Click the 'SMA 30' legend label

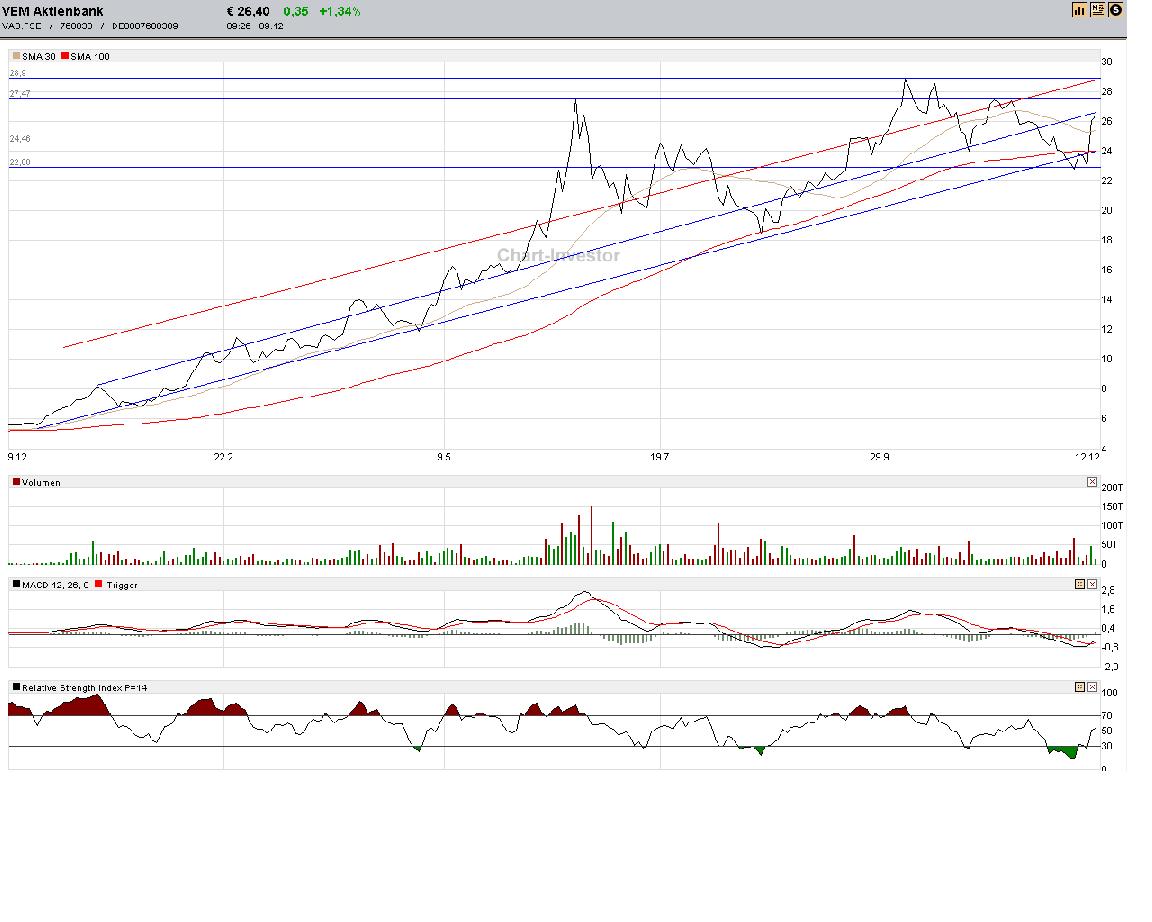39,57
